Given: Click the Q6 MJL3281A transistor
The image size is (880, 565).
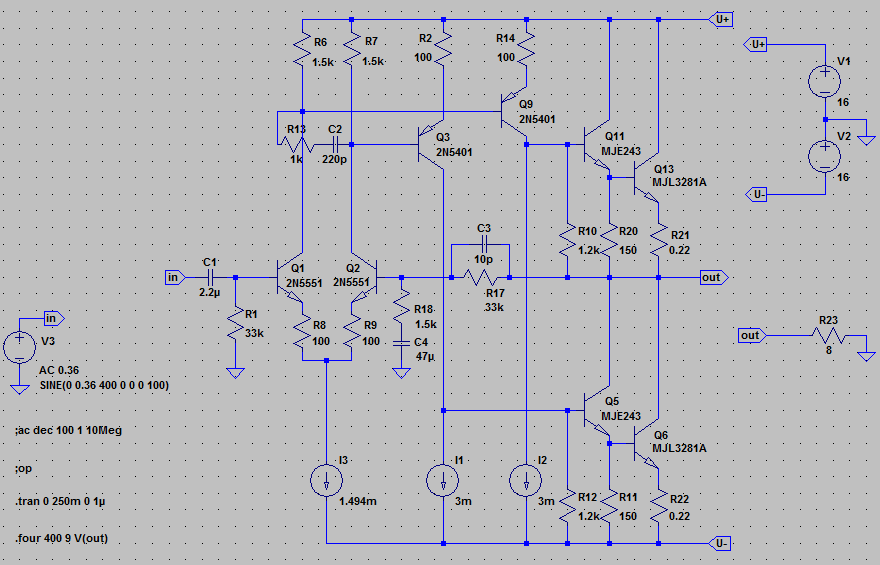Looking at the screenshot, I should click(x=645, y=443).
